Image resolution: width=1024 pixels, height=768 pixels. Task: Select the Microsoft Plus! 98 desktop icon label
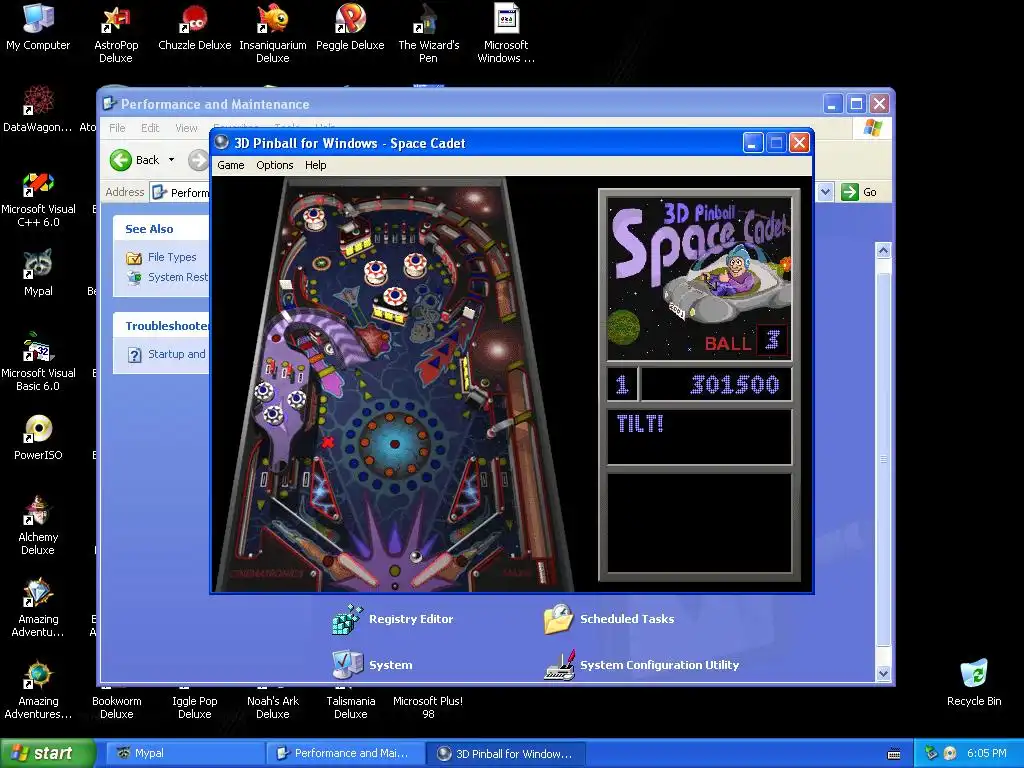(x=428, y=707)
